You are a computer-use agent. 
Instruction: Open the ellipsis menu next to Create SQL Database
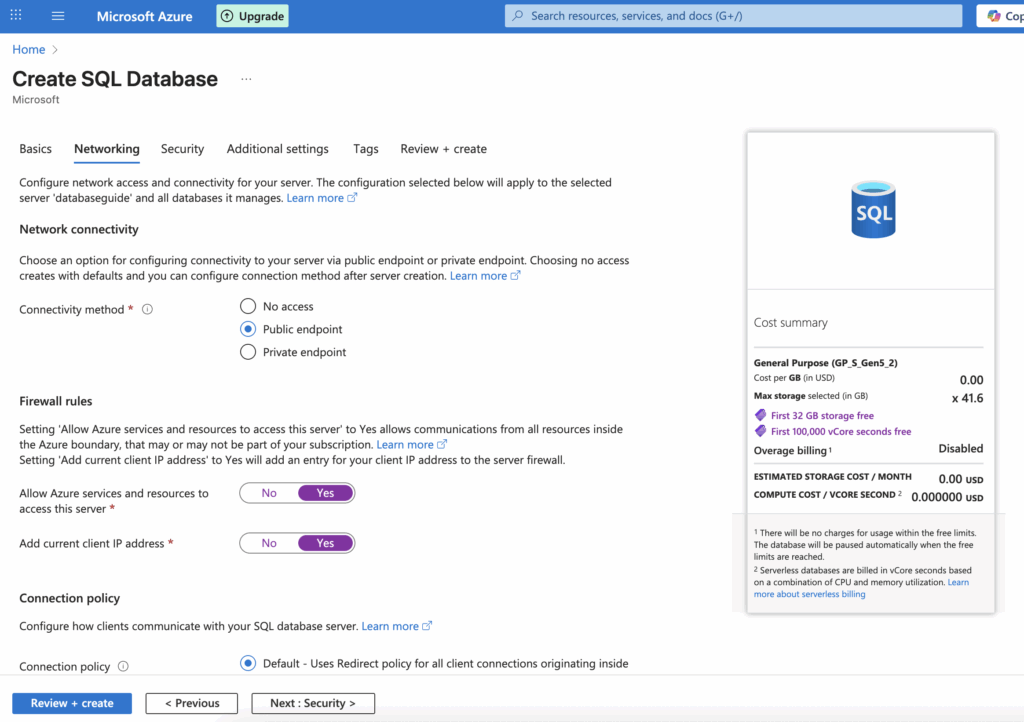(x=246, y=78)
